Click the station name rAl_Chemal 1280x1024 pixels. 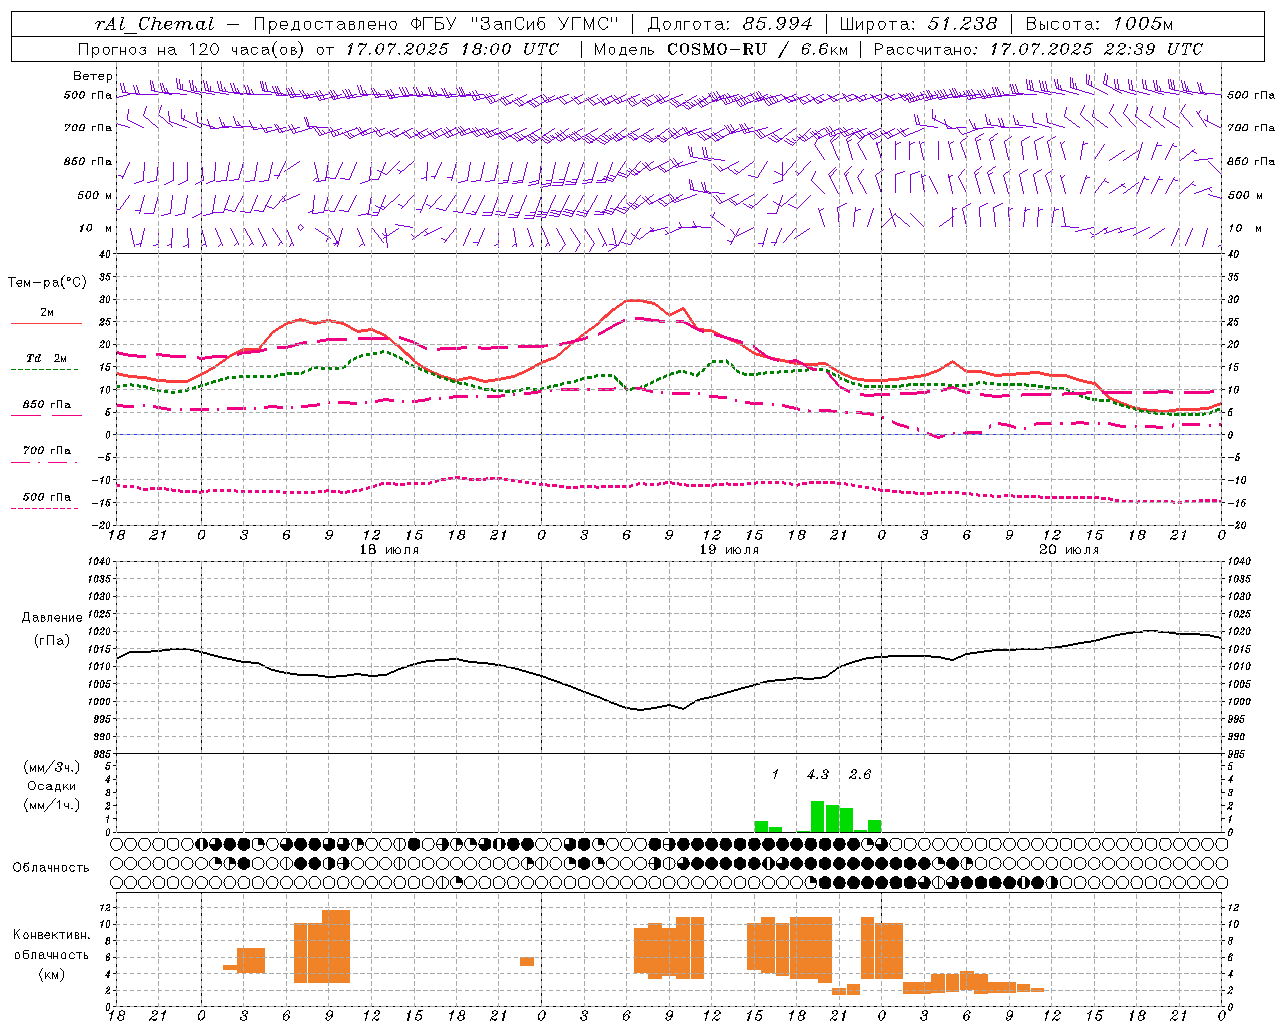pyautogui.click(x=155, y=24)
